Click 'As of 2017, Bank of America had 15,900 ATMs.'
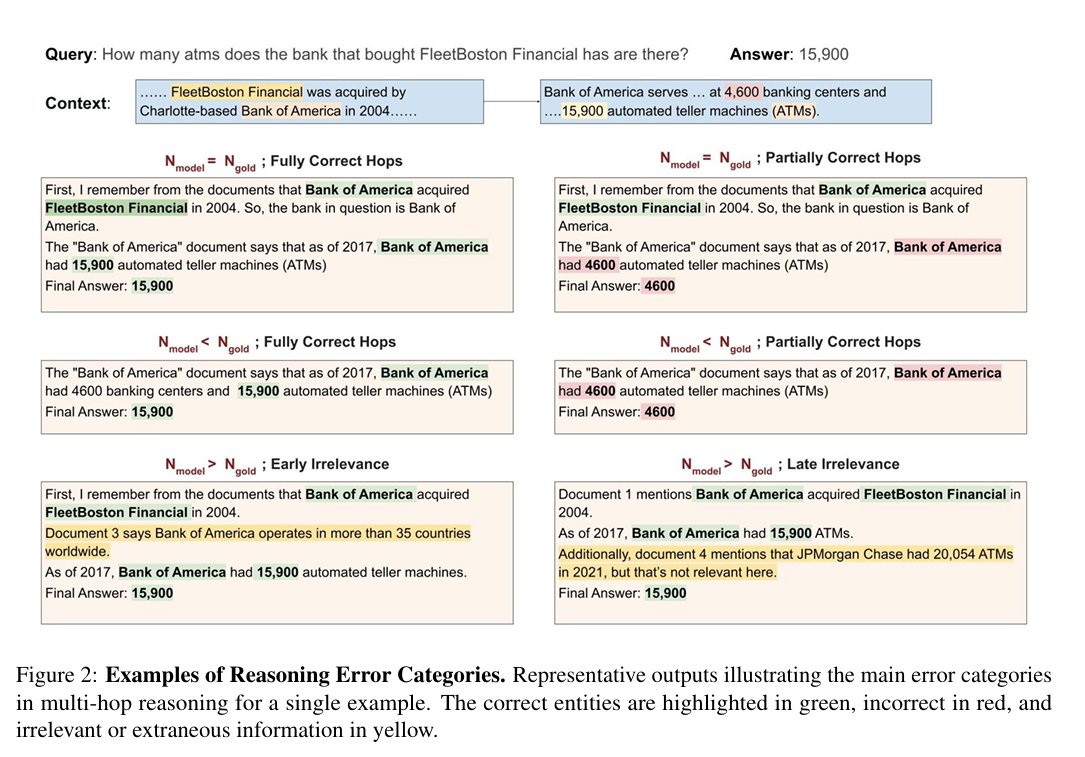The image size is (1085, 757). 706,533
